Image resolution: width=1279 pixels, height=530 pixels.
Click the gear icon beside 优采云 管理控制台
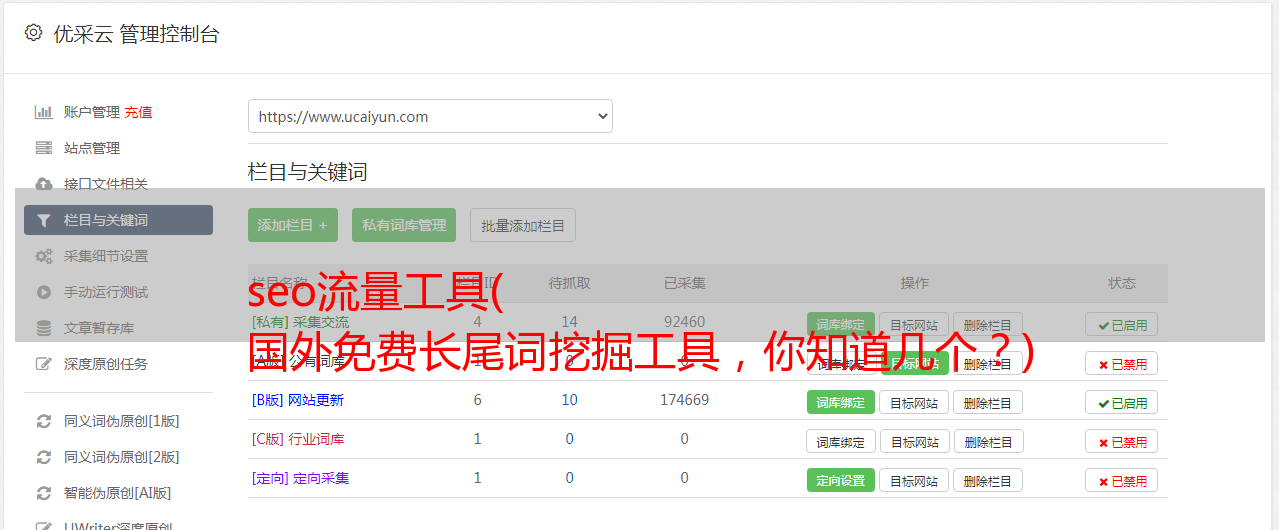pos(33,33)
